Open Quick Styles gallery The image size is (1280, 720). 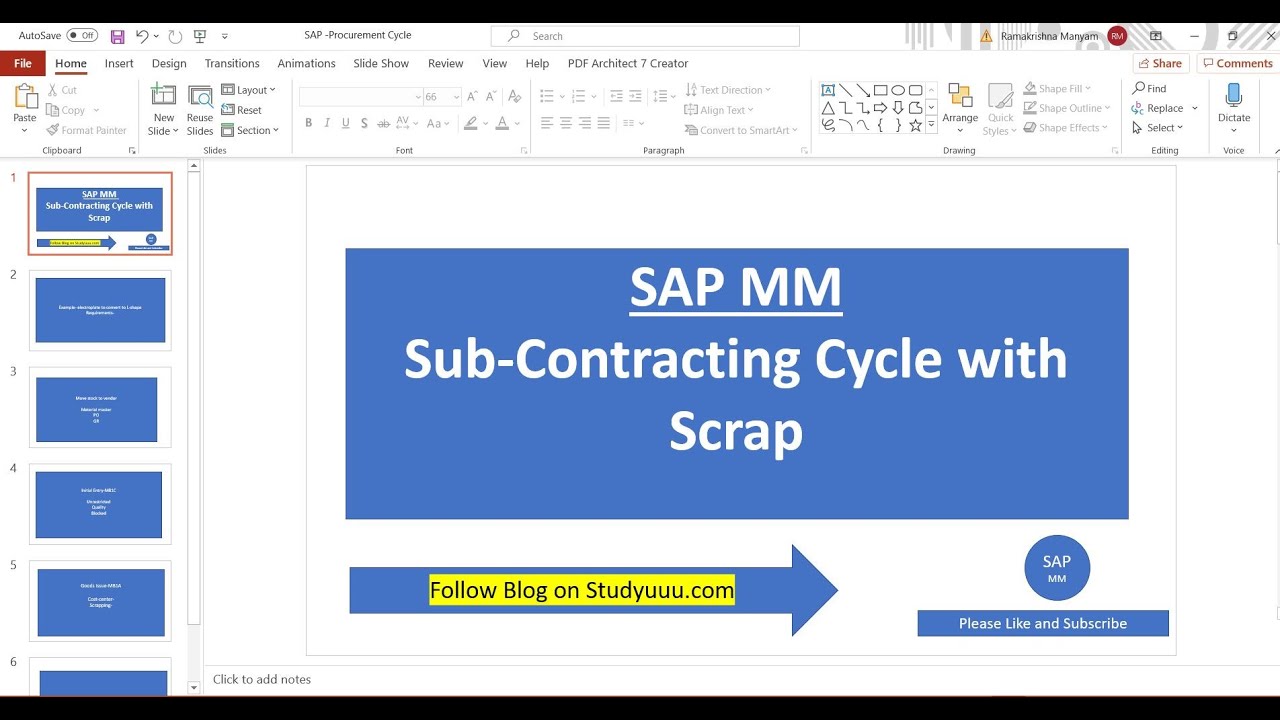coord(1000,110)
